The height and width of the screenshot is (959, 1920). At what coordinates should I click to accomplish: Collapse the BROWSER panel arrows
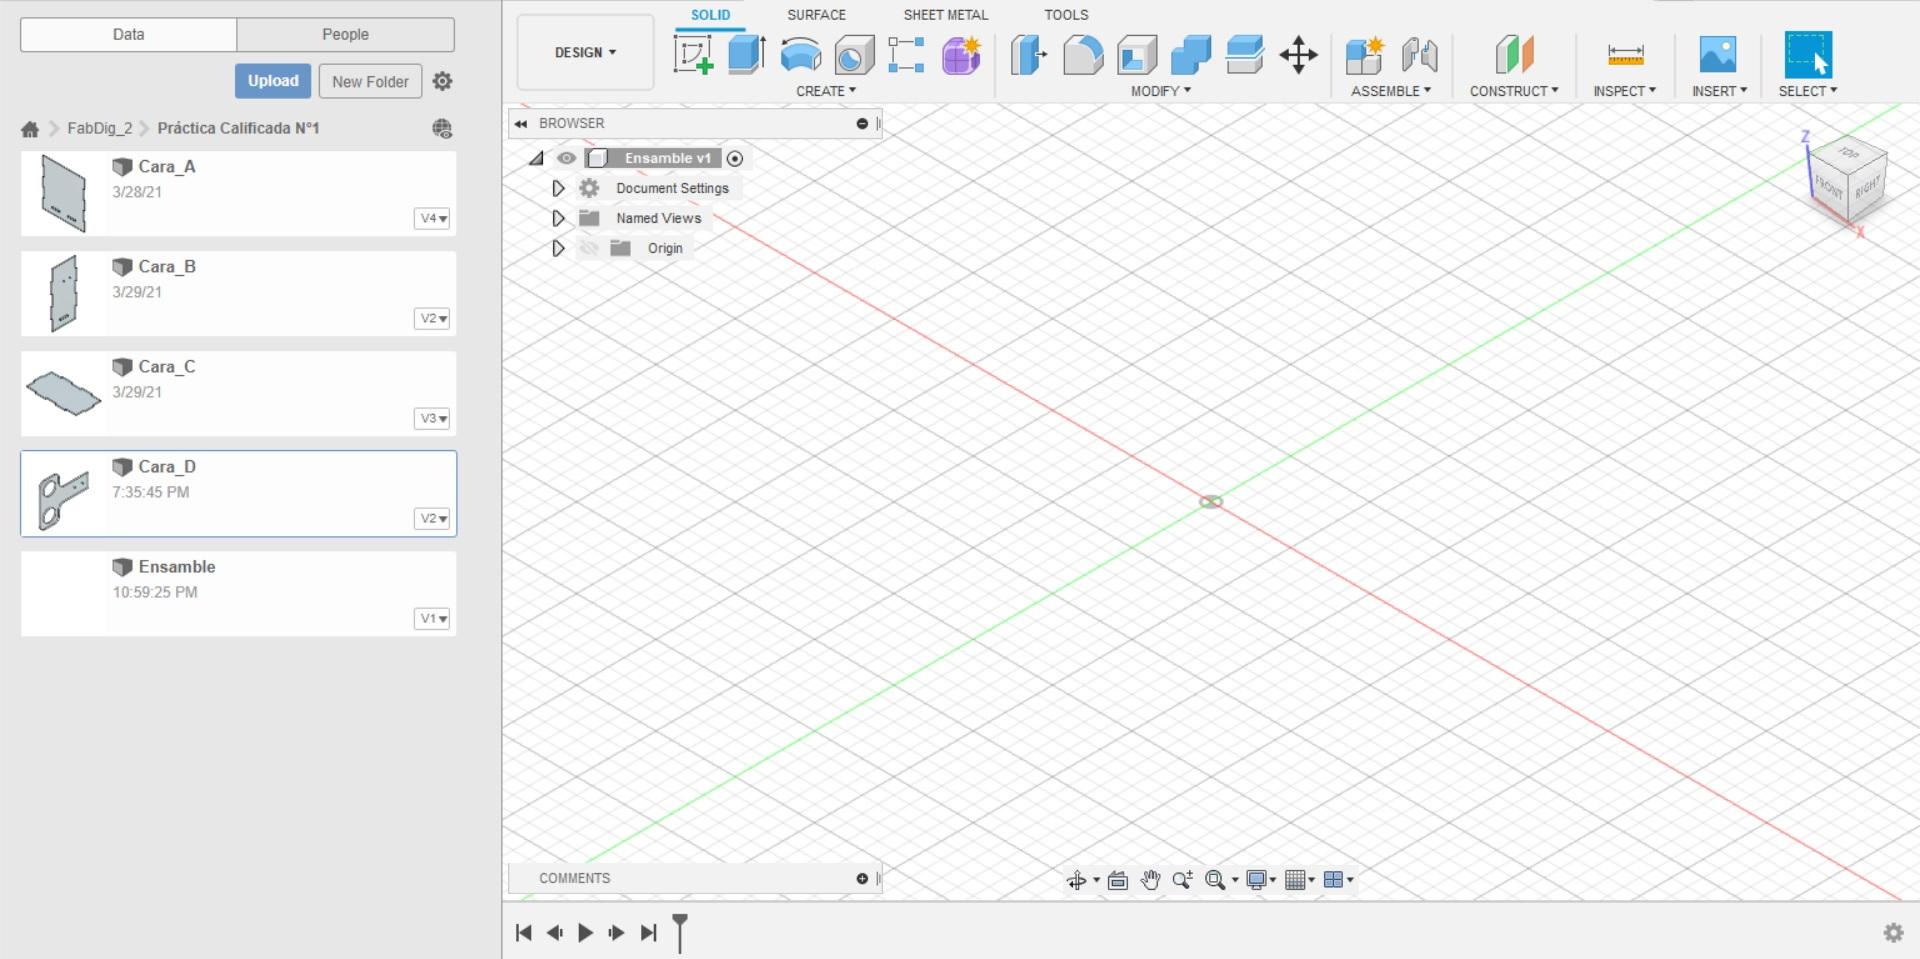[x=521, y=123]
